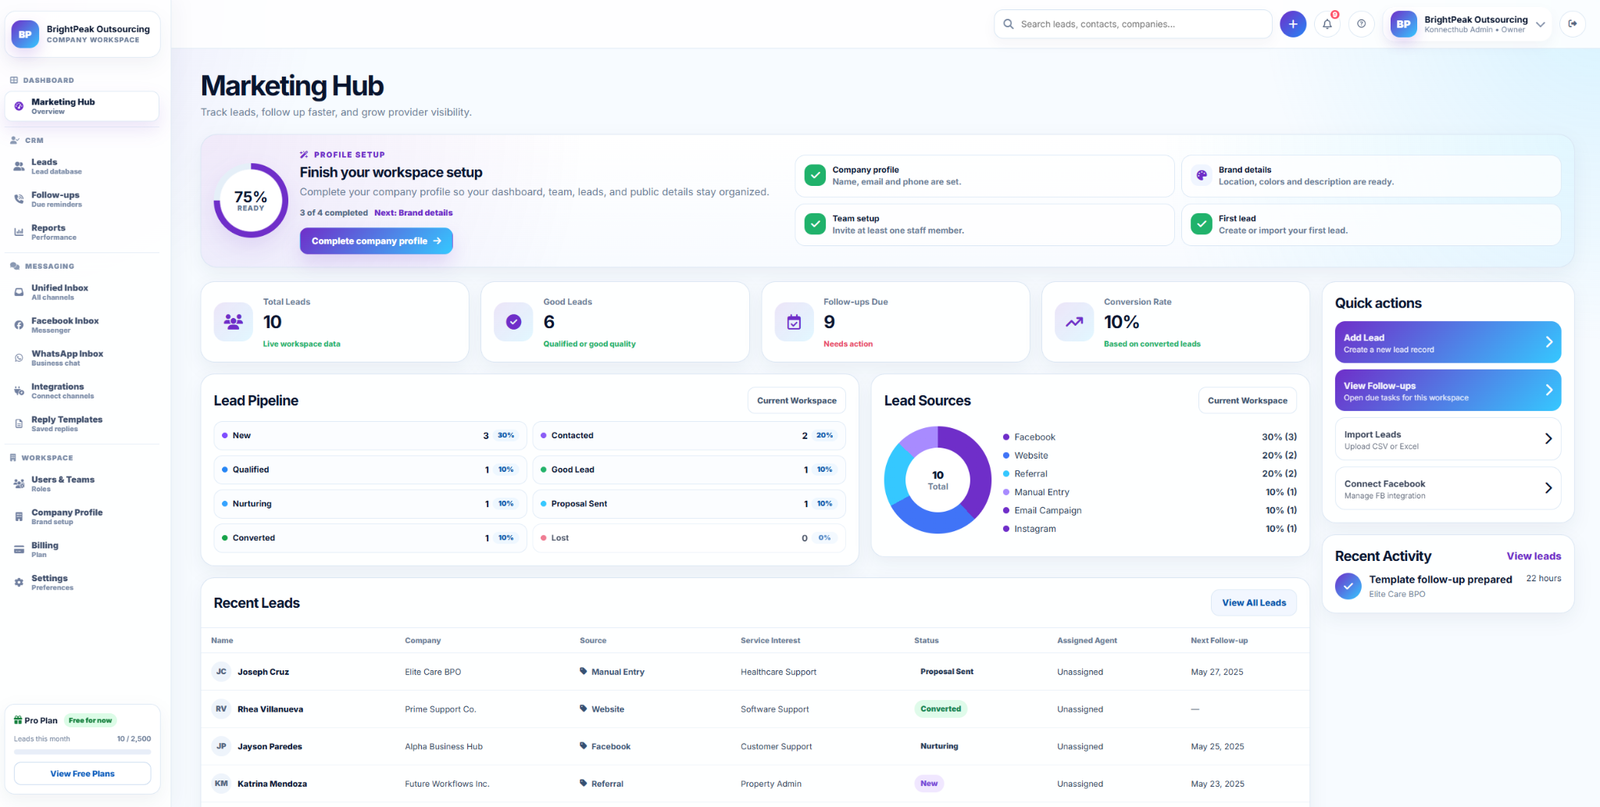Click the Recent Activity checkmark icon
The image size is (1600, 807).
click(1348, 586)
